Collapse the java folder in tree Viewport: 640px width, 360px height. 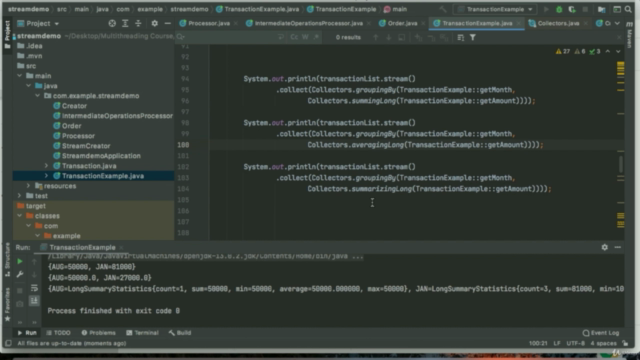(x=29, y=86)
